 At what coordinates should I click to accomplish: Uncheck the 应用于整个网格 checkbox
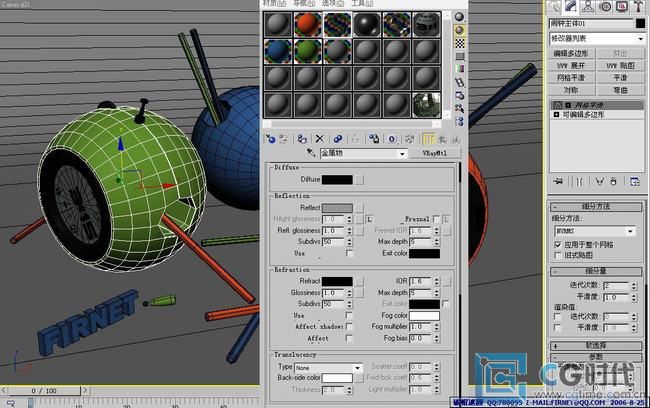558,245
